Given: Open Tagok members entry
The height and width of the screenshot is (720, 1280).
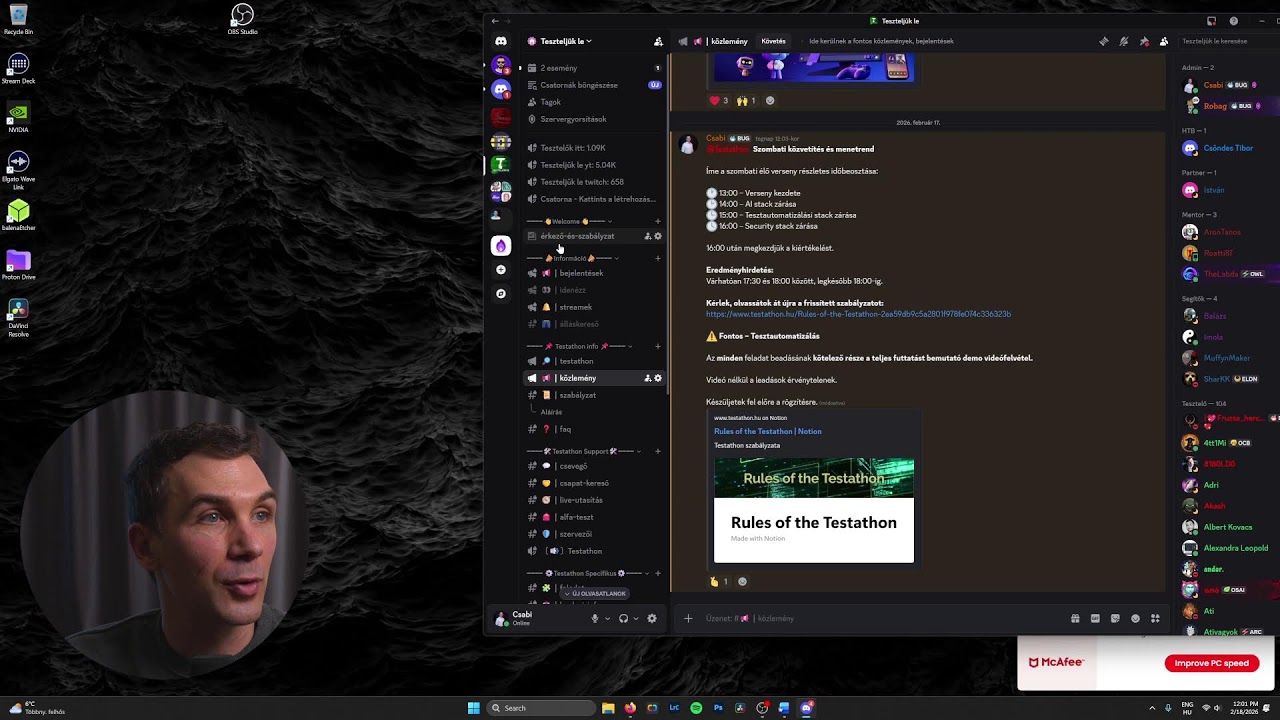Looking at the screenshot, I should pyautogui.click(x=594, y=102).
